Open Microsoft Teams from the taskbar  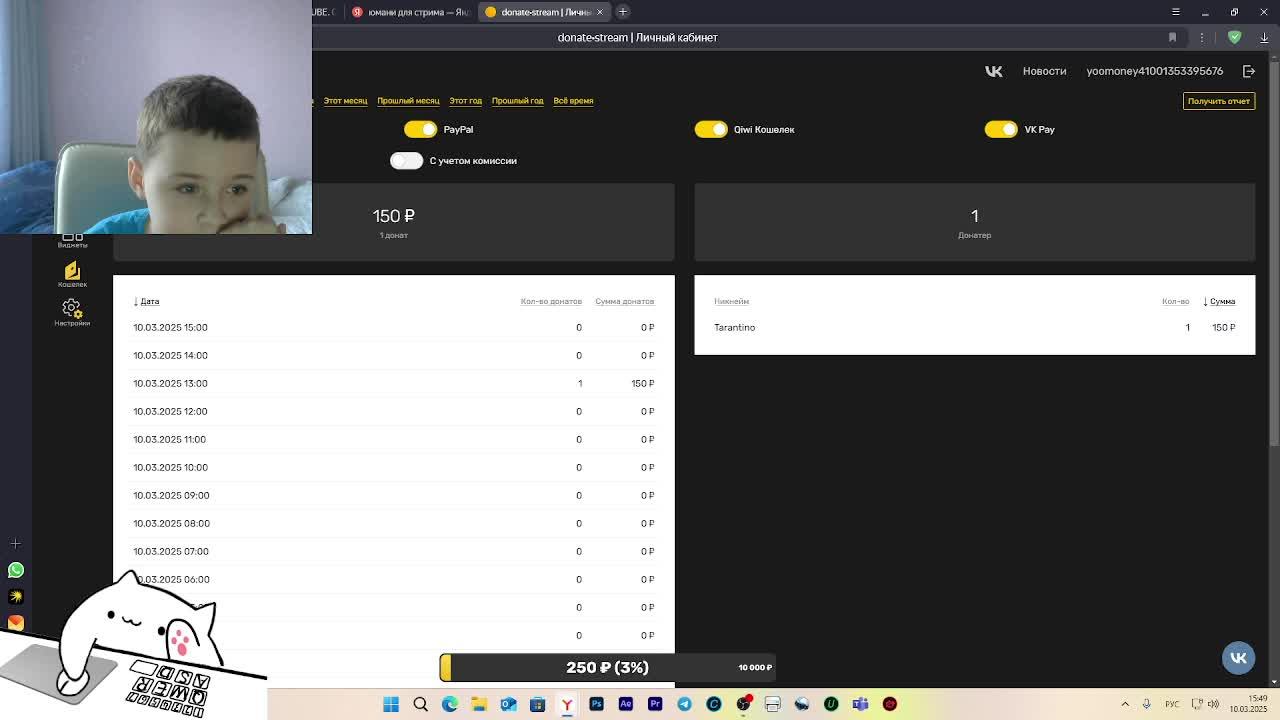(x=860, y=704)
